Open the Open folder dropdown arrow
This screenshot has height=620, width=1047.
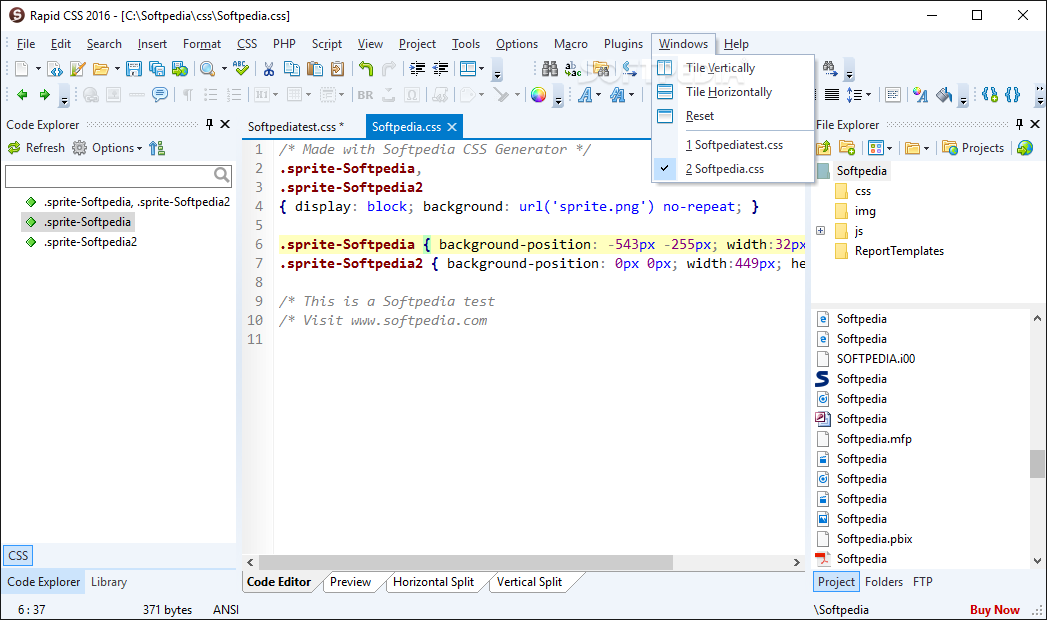coord(117,69)
